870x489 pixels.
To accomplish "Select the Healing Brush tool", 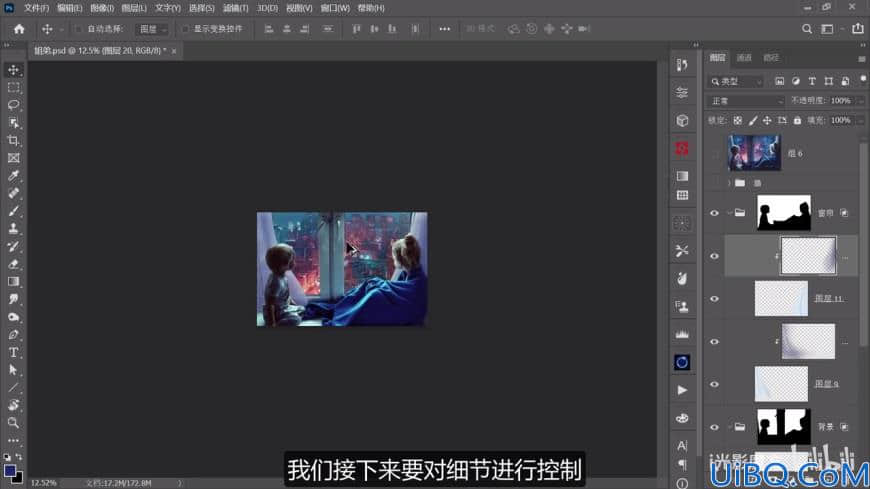I will pyautogui.click(x=13, y=193).
